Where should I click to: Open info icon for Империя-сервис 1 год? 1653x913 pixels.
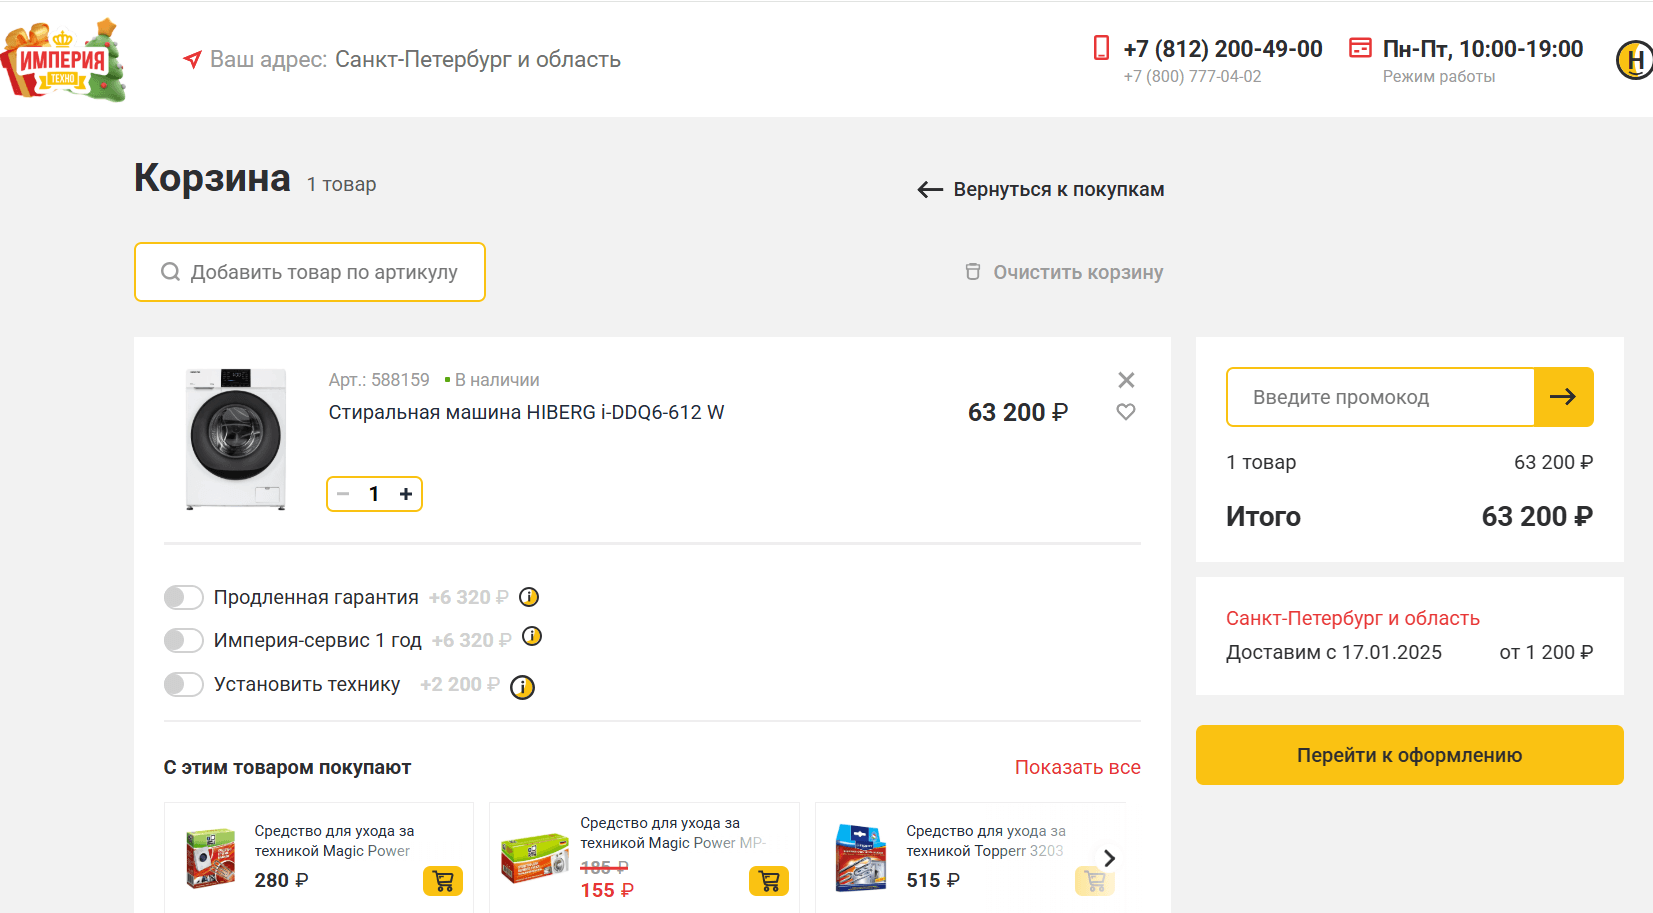coord(532,637)
